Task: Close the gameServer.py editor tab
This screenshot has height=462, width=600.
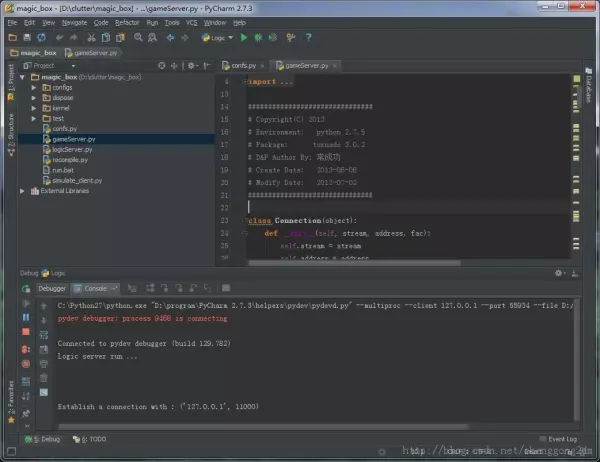Action: (x=335, y=66)
